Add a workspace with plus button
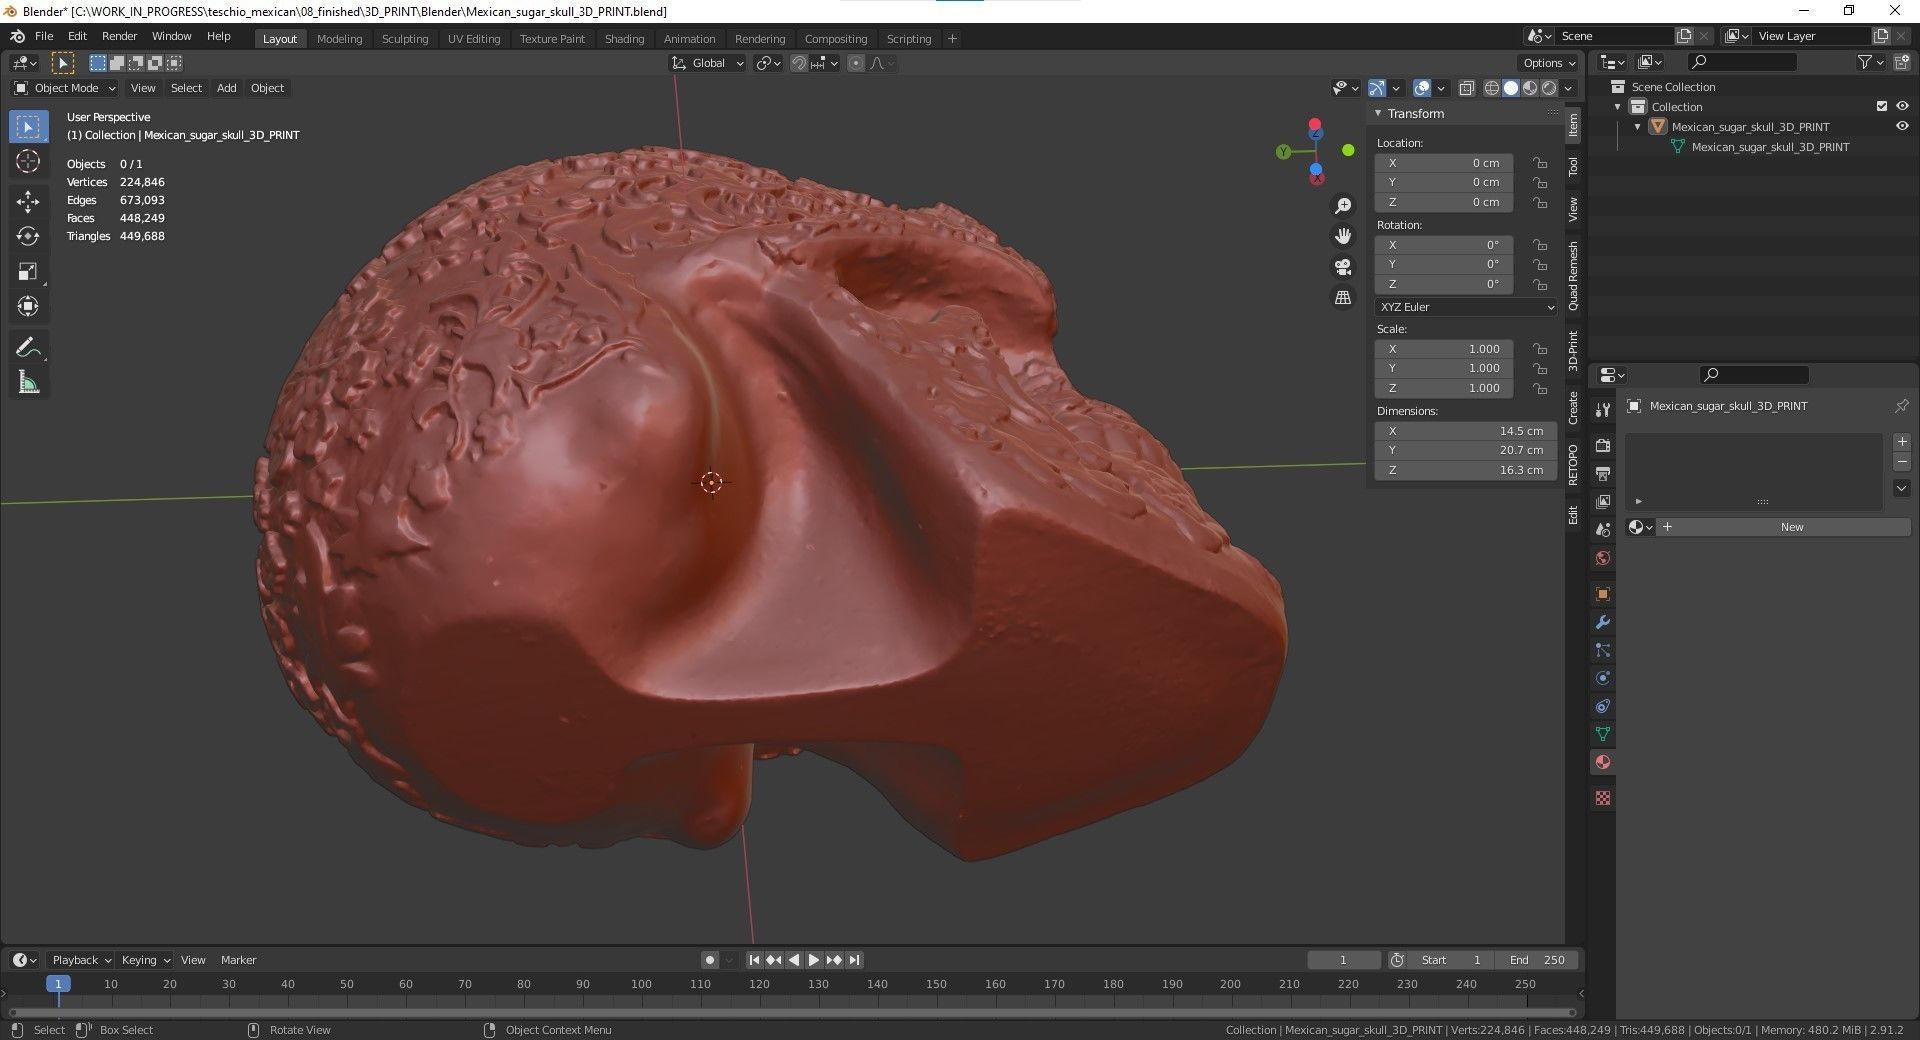Screen dimensions: 1920x1040 952,39
